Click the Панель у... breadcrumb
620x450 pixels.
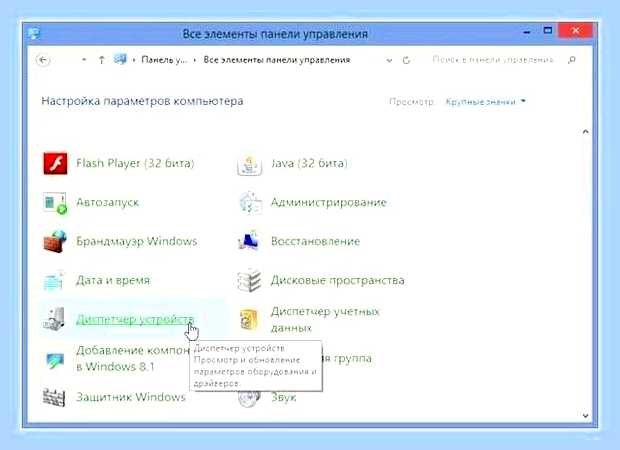click(164, 60)
